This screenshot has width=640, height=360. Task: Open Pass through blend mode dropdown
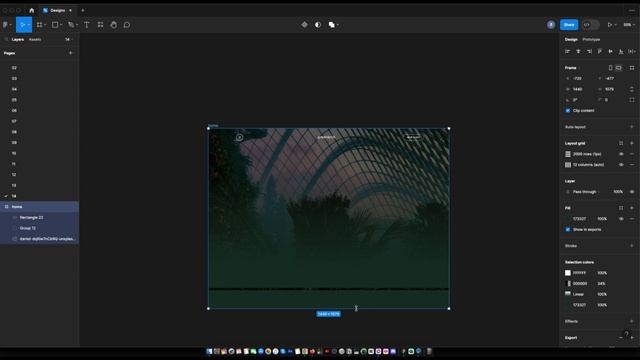coord(587,192)
